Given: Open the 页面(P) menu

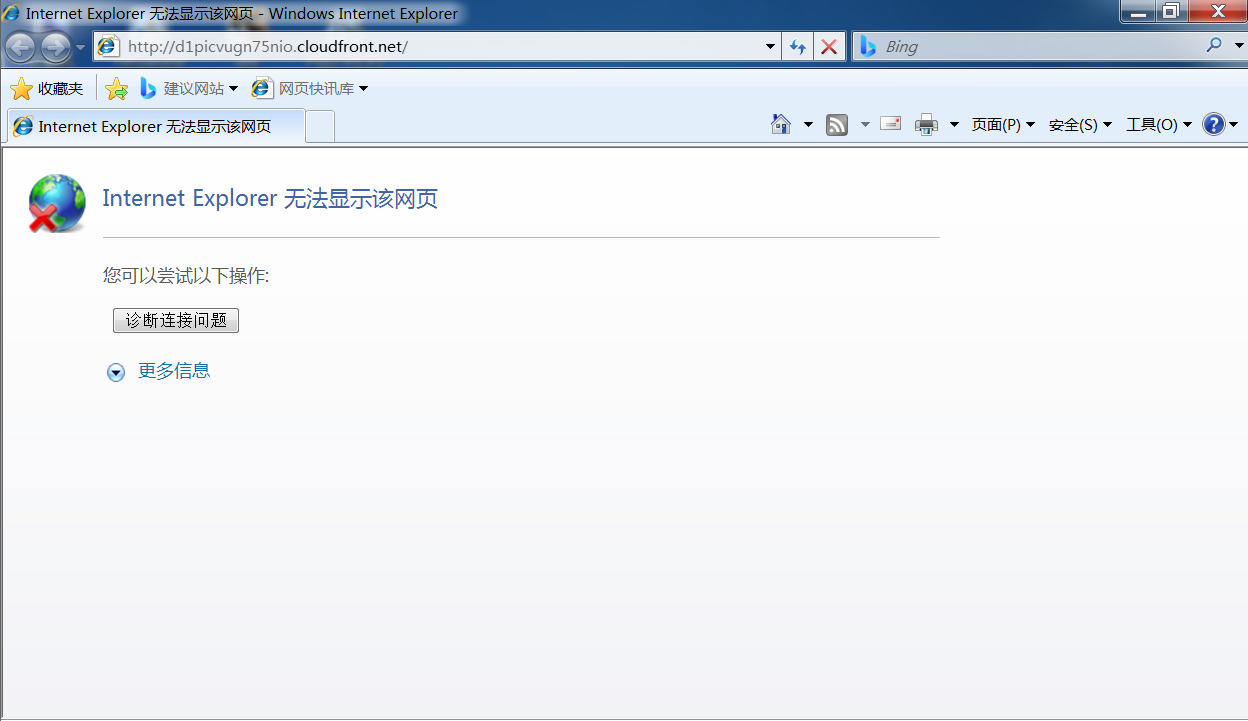Looking at the screenshot, I should pyautogui.click(x=1003, y=125).
